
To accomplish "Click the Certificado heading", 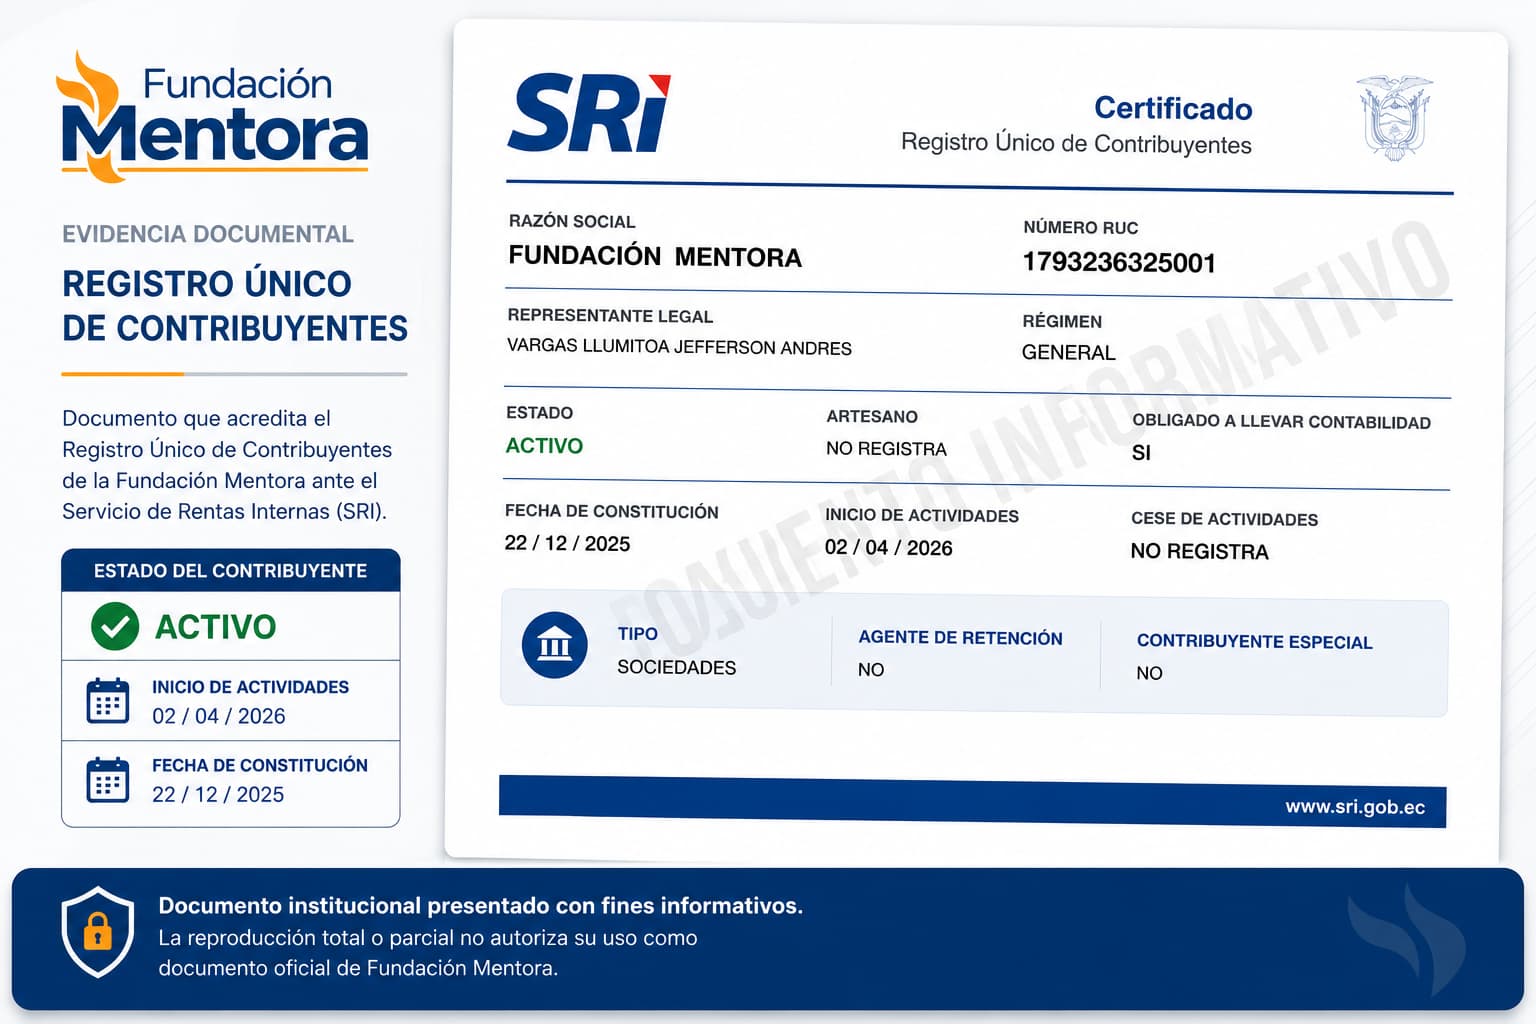I will 1173,108.
